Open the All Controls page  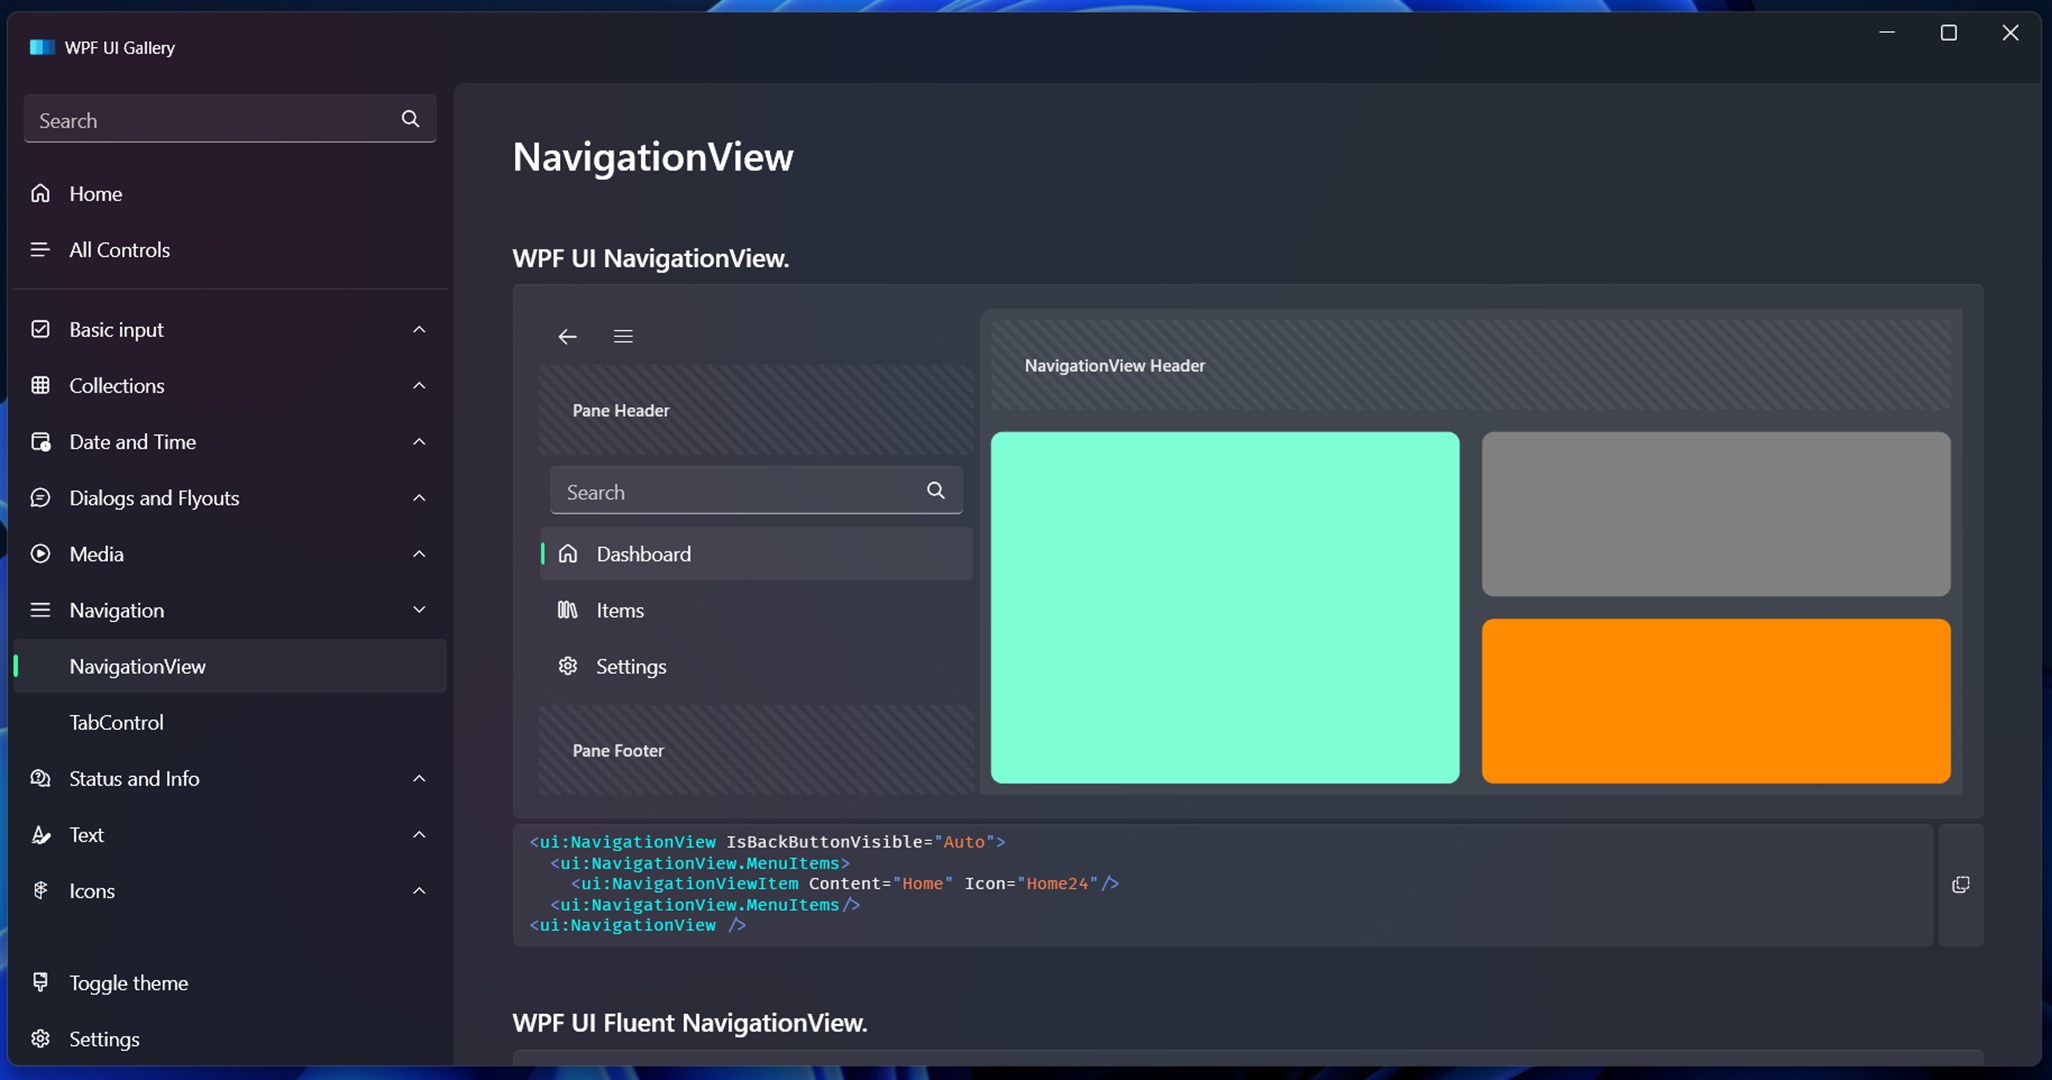[x=119, y=250]
